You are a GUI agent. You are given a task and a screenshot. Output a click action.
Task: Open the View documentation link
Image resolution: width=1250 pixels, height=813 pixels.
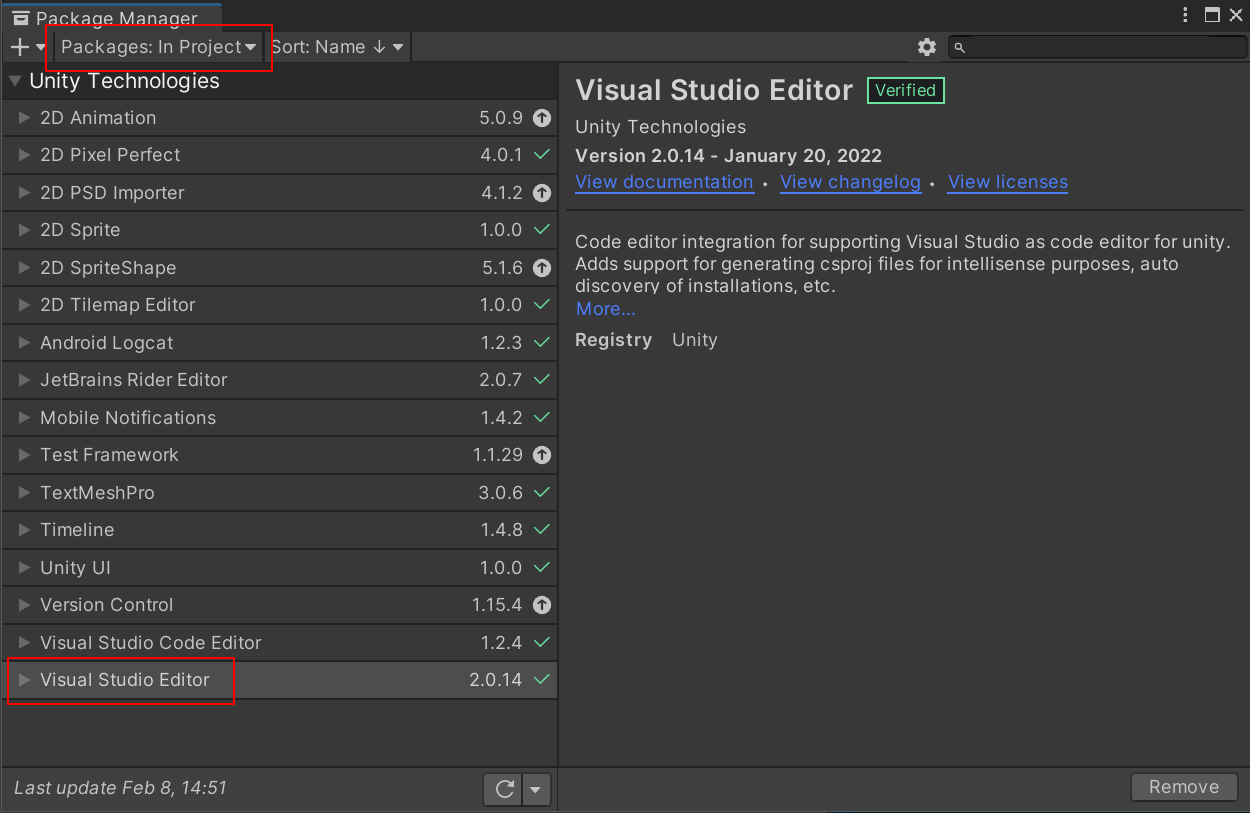click(x=664, y=182)
